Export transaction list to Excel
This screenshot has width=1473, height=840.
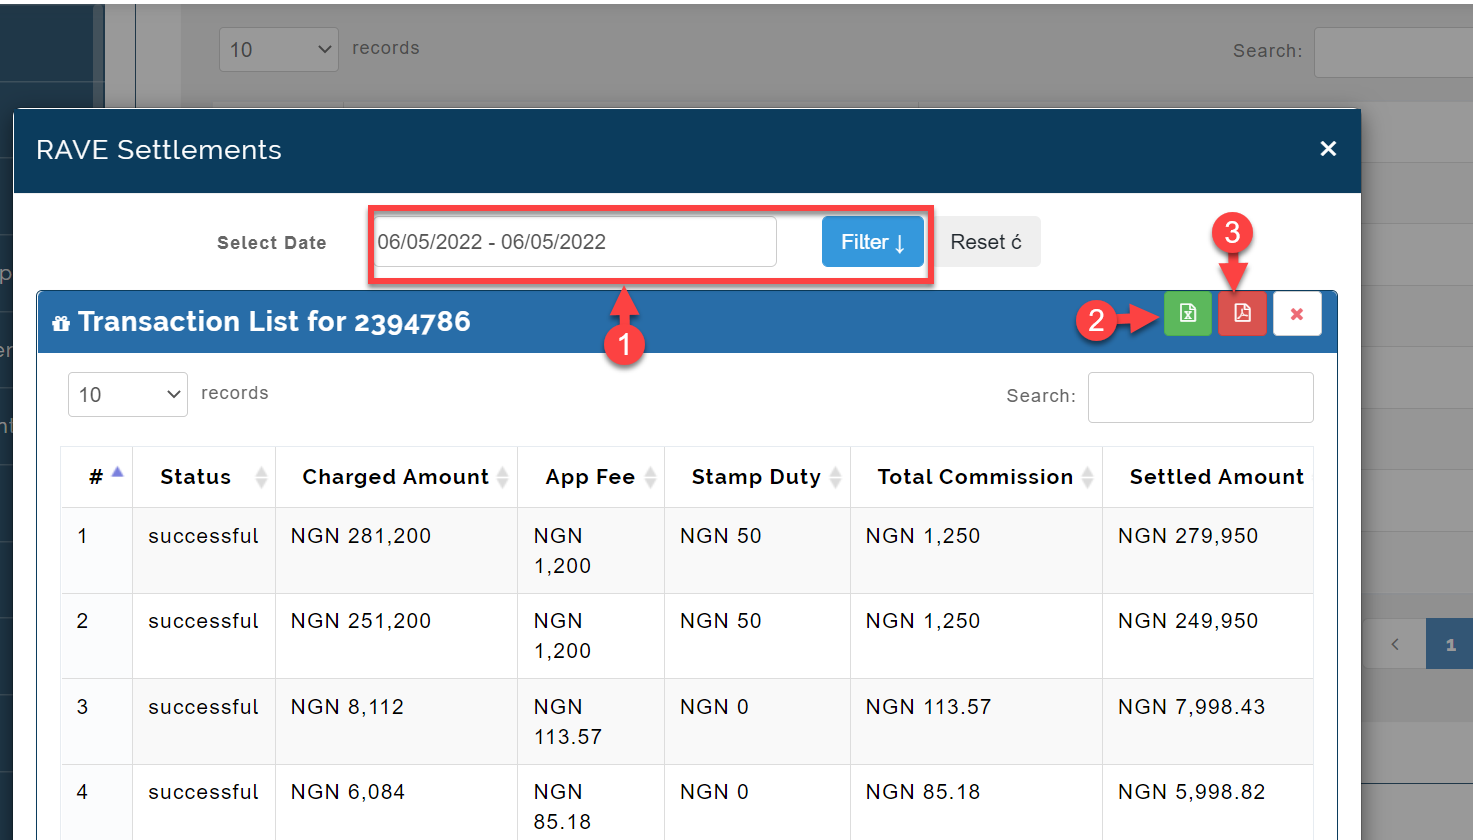(x=1188, y=314)
